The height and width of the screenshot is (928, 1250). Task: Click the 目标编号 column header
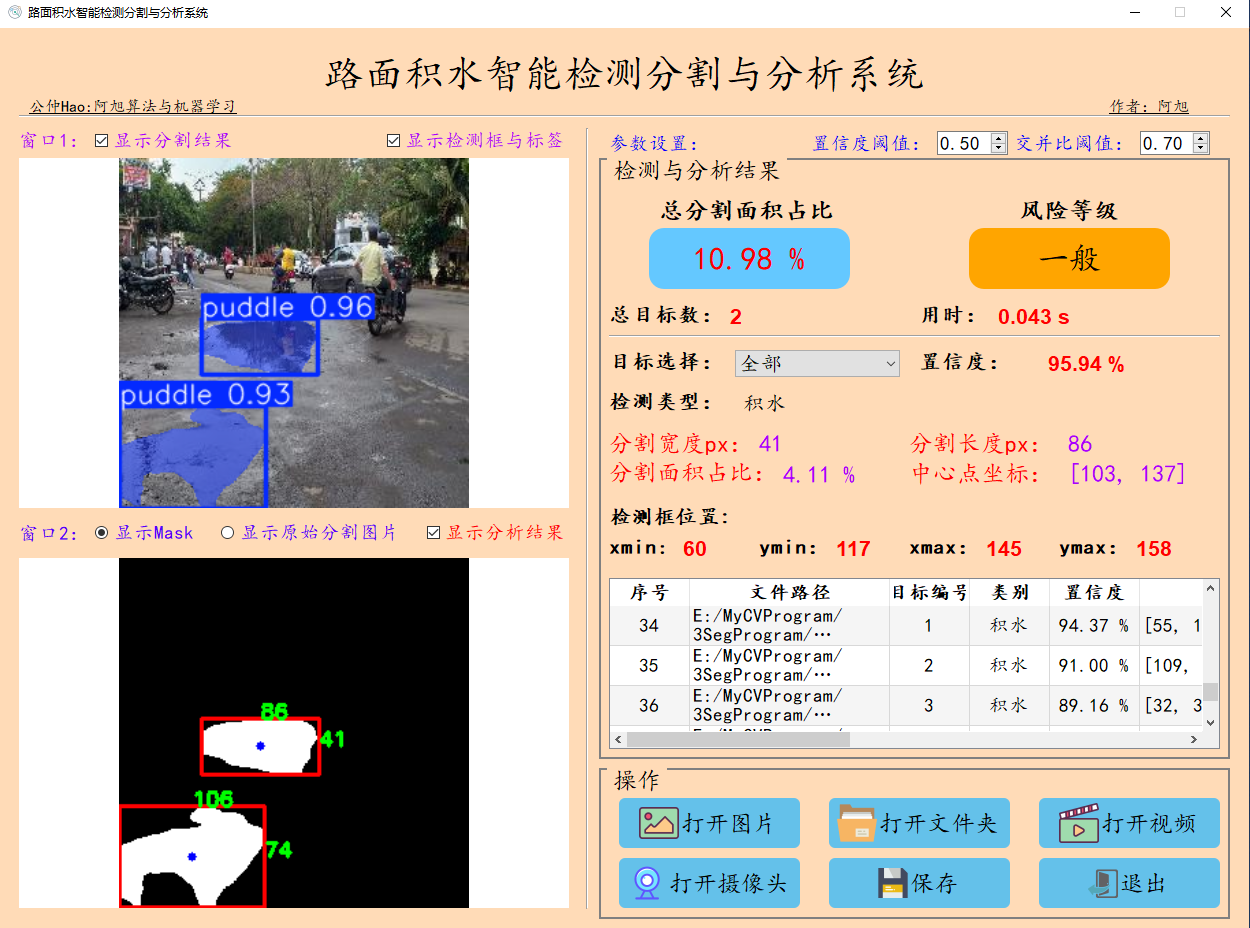pos(929,592)
